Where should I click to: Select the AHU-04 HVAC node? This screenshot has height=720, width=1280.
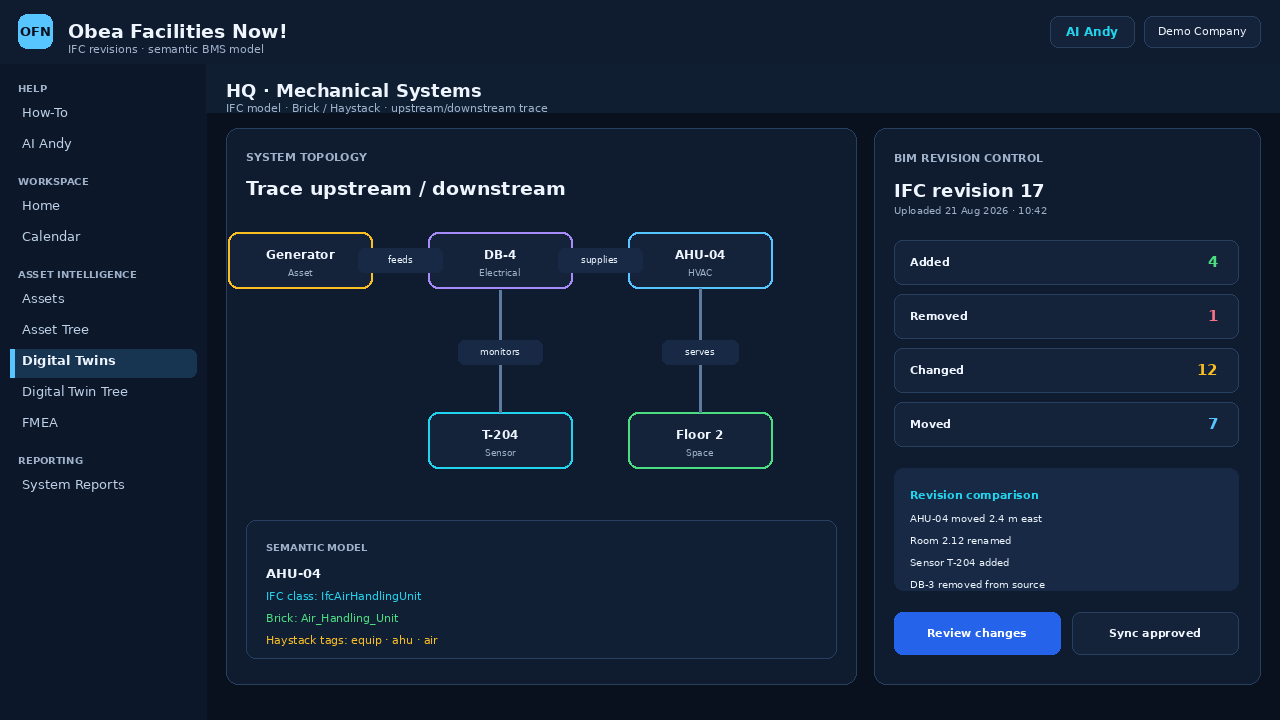tap(700, 261)
